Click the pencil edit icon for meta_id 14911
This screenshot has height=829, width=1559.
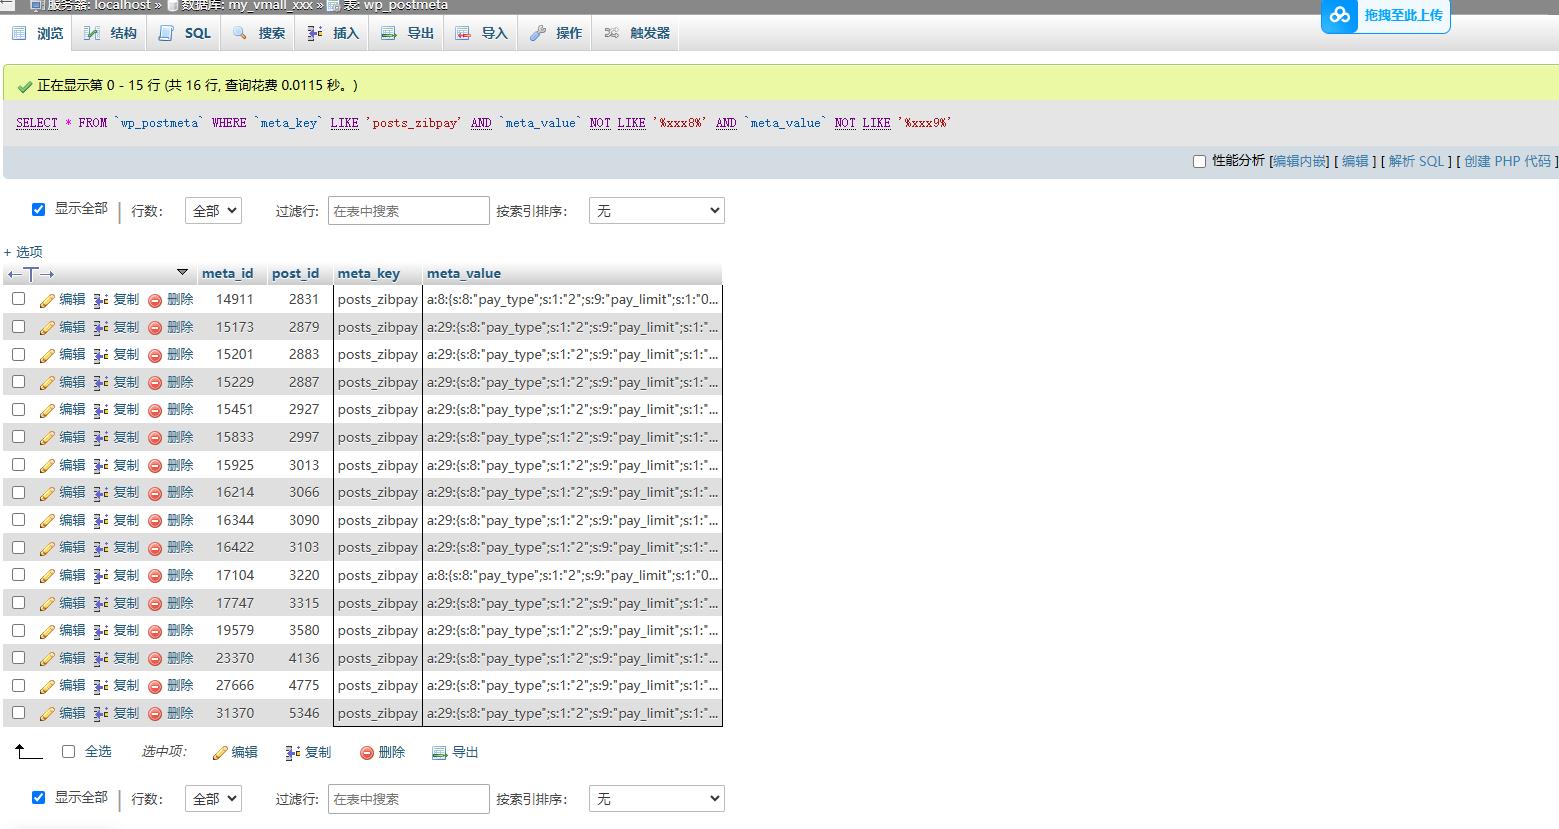click(x=47, y=300)
